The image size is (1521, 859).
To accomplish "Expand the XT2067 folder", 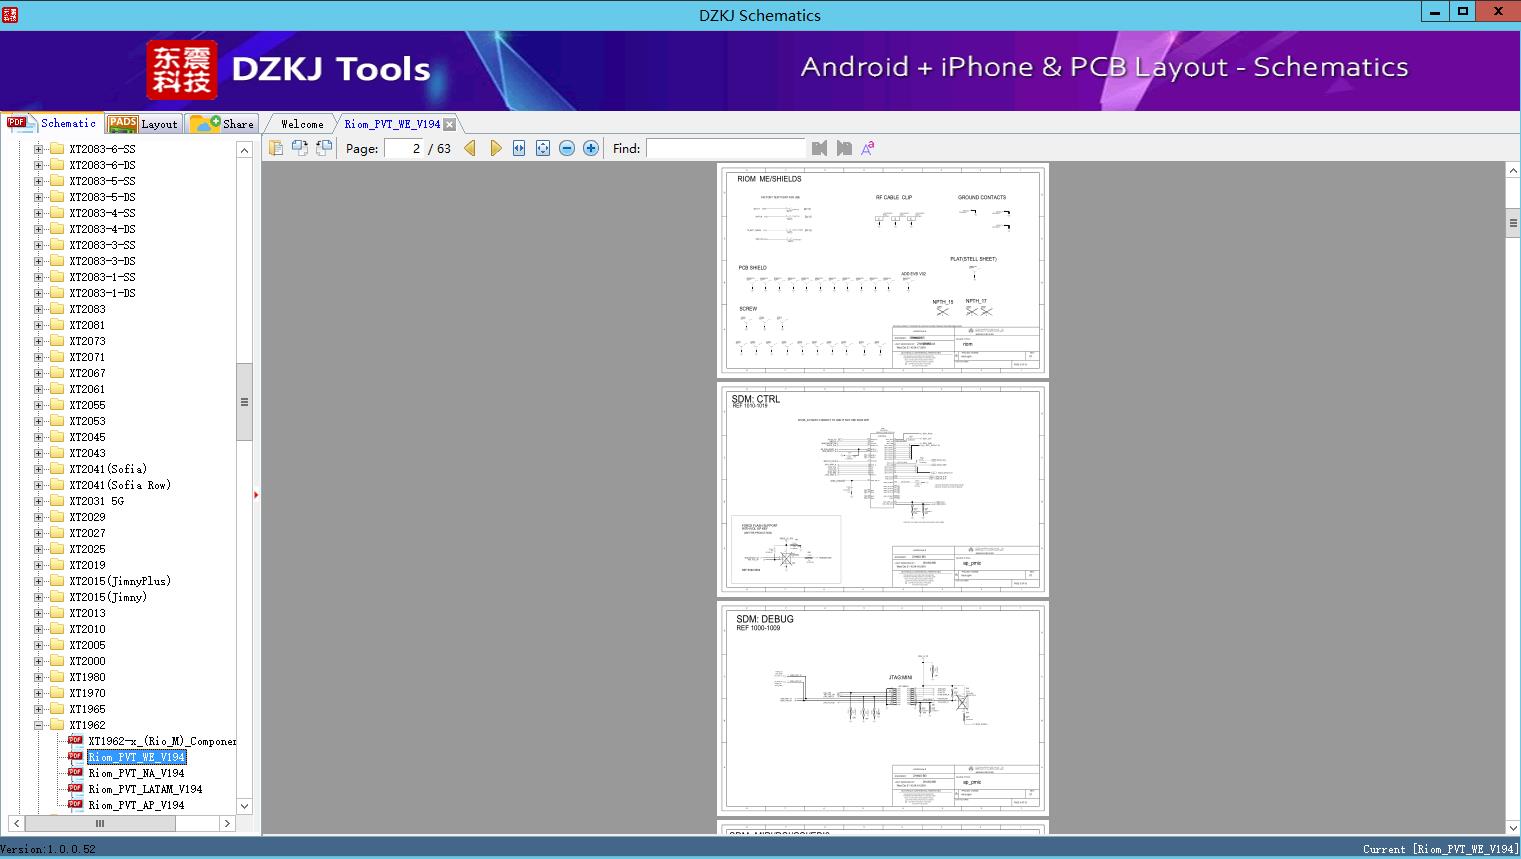I will click(39, 373).
